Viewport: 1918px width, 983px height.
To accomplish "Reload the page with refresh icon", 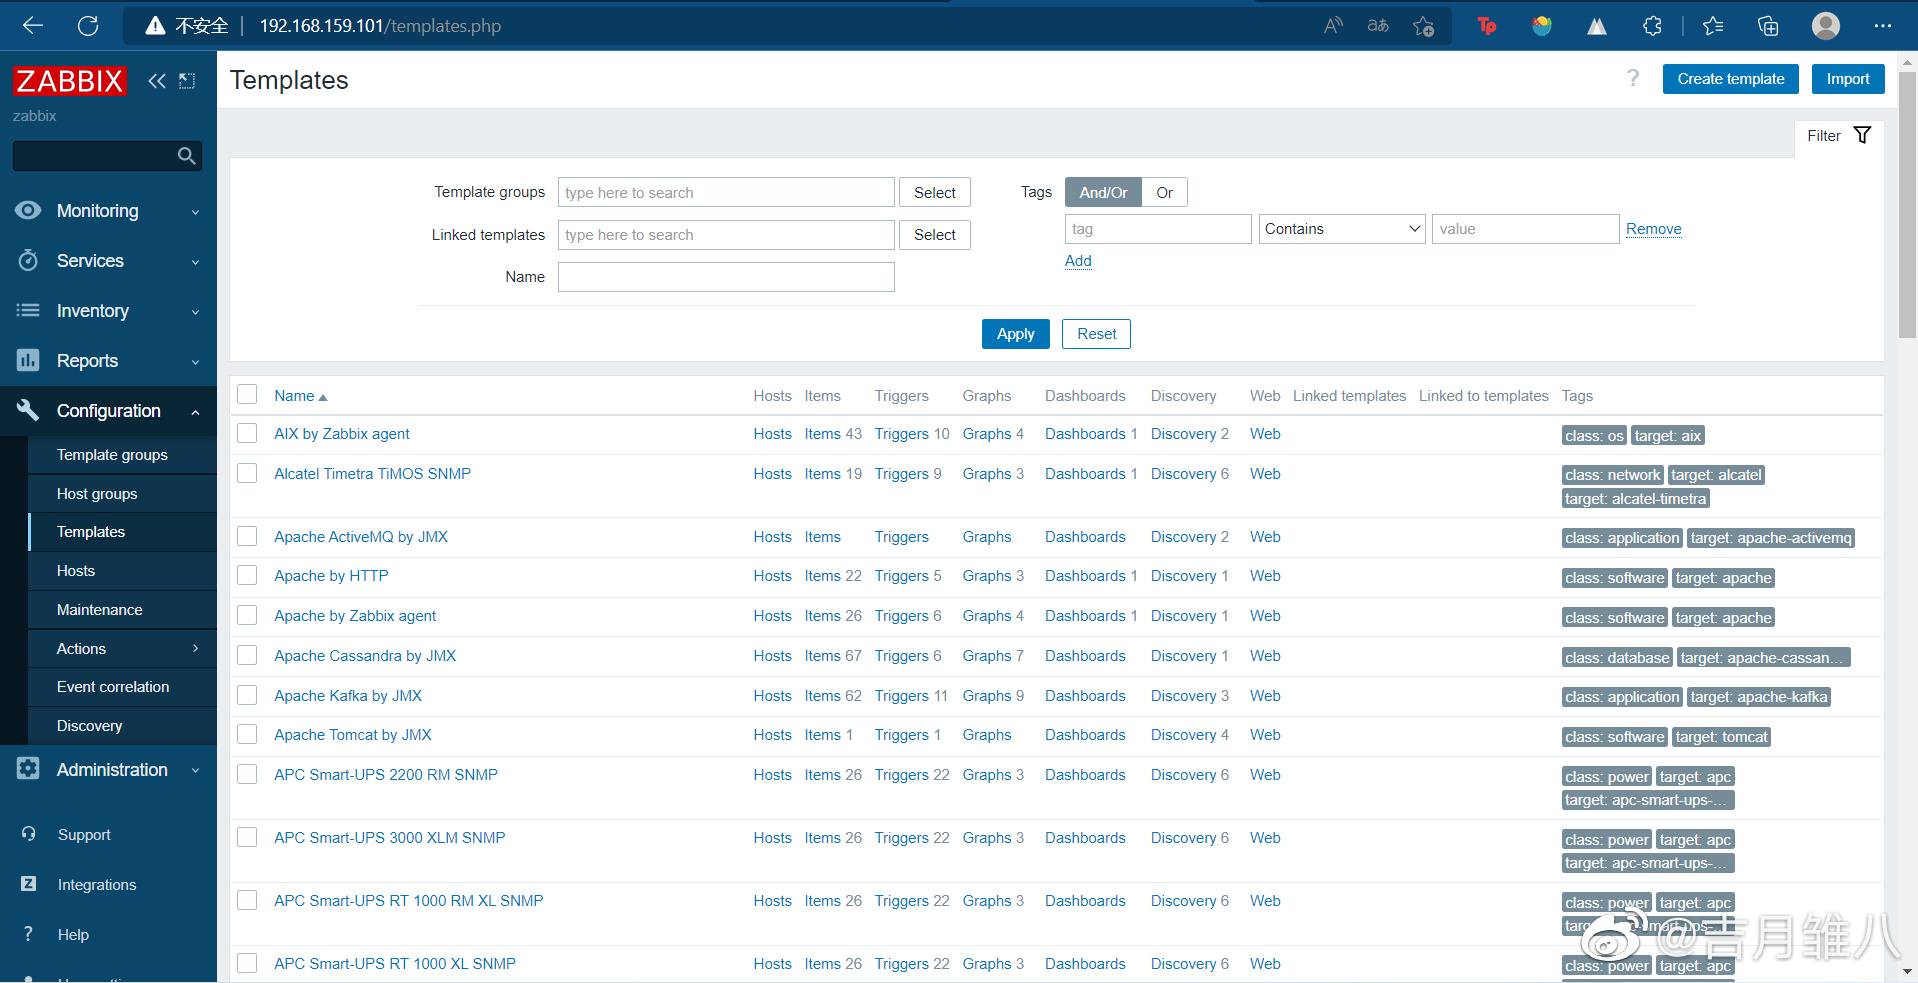I will [x=88, y=26].
